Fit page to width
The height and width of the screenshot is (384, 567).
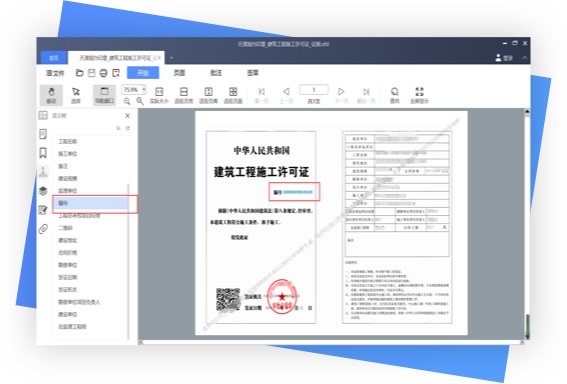point(184,95)
